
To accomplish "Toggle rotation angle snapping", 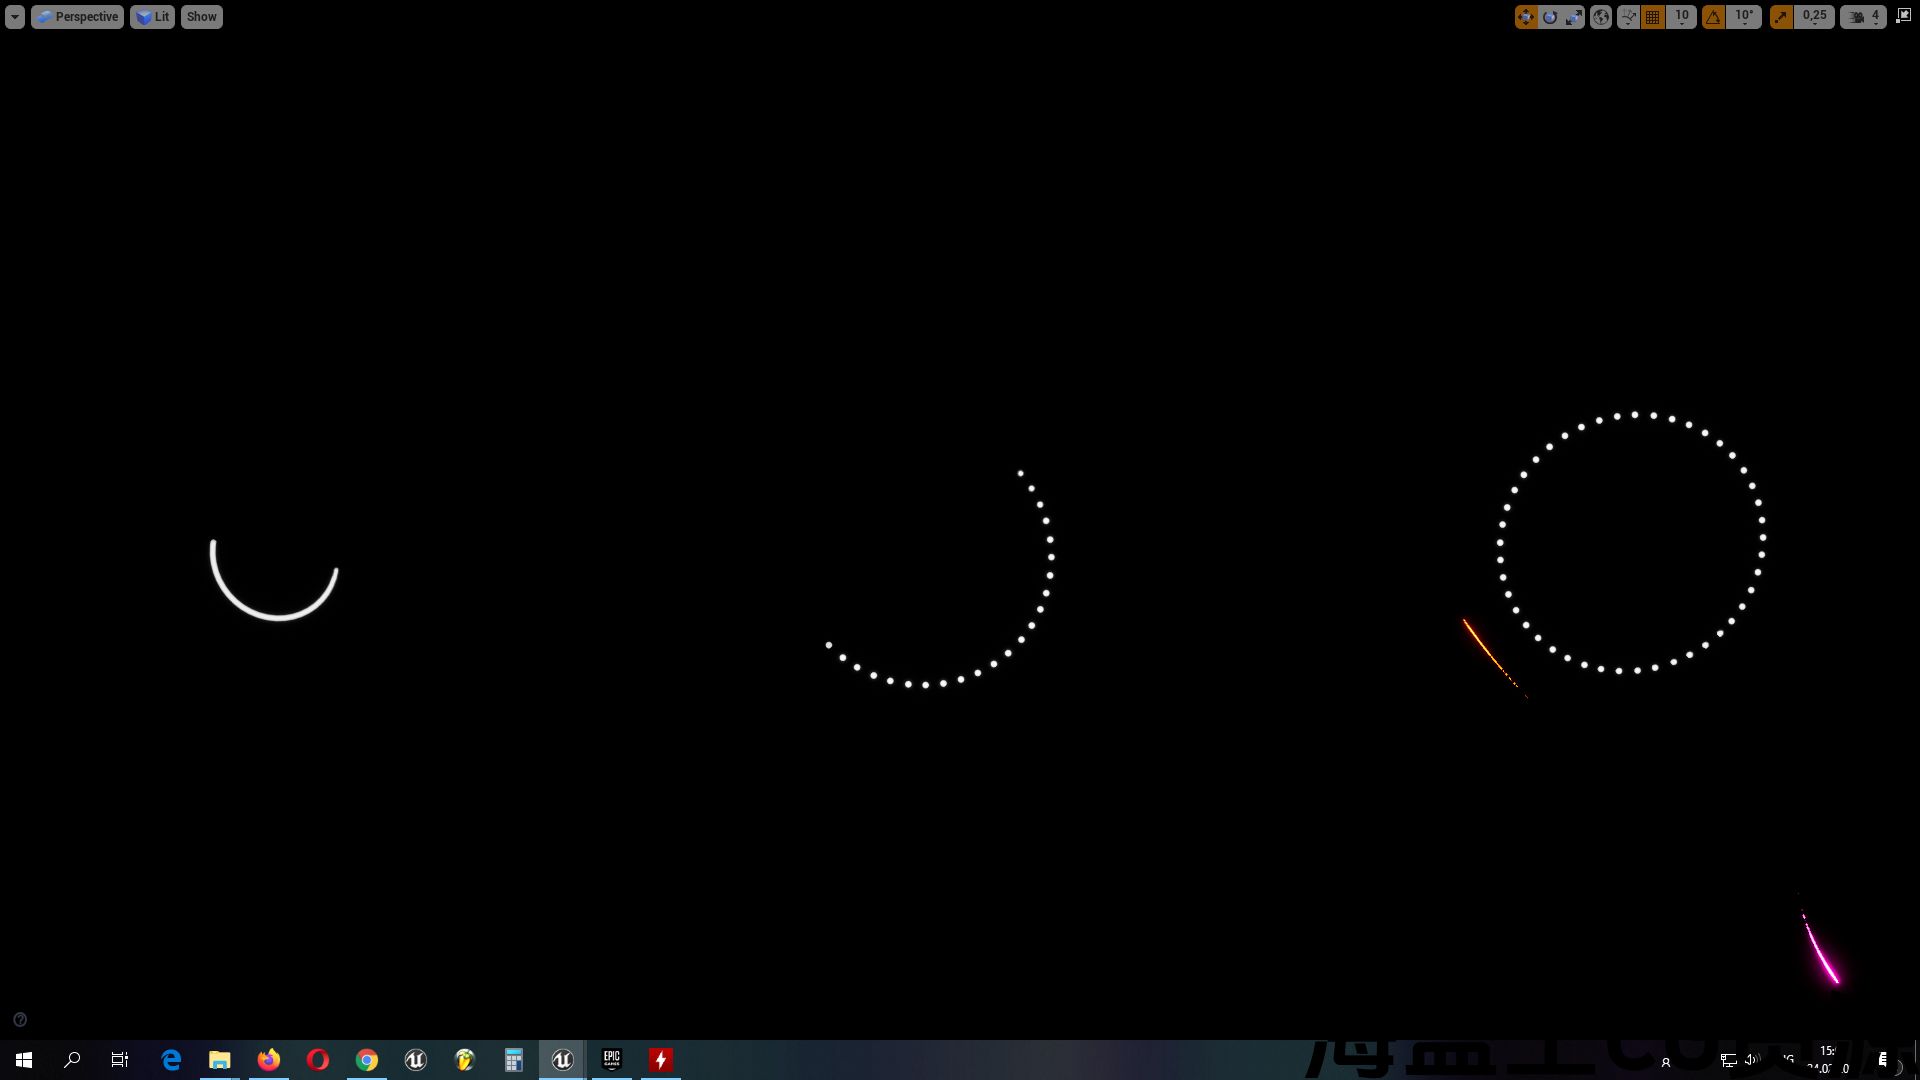I will 1714,17.
